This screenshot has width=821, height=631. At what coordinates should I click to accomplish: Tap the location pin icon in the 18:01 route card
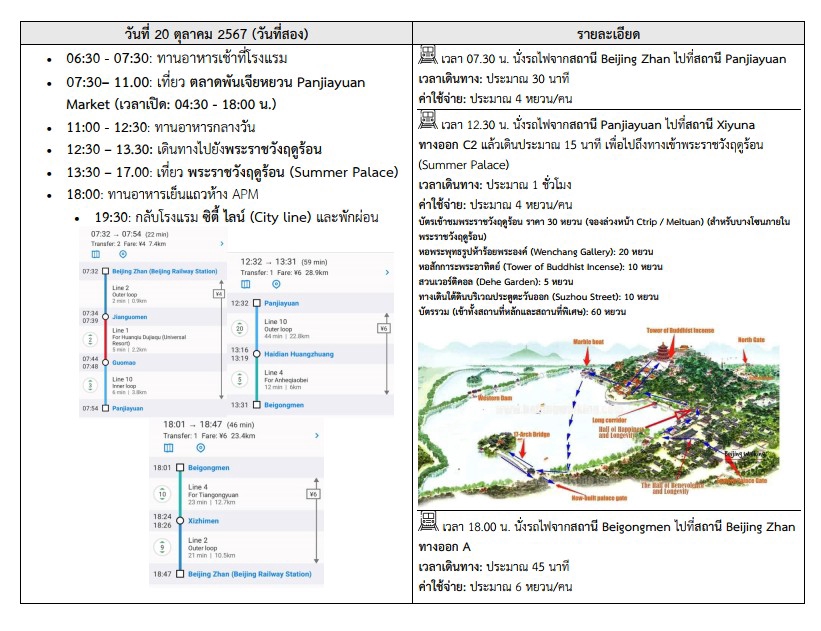[201, 448]
